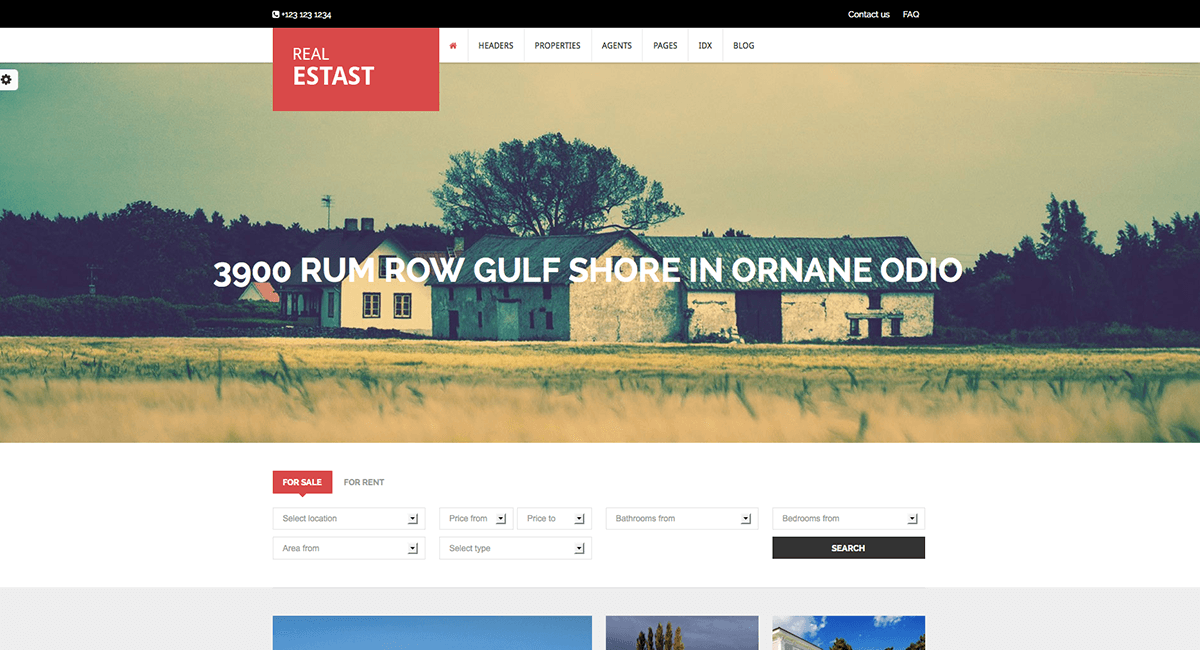Select the For Sale tab
The image size is (1200, 650).
coord(302,482)
